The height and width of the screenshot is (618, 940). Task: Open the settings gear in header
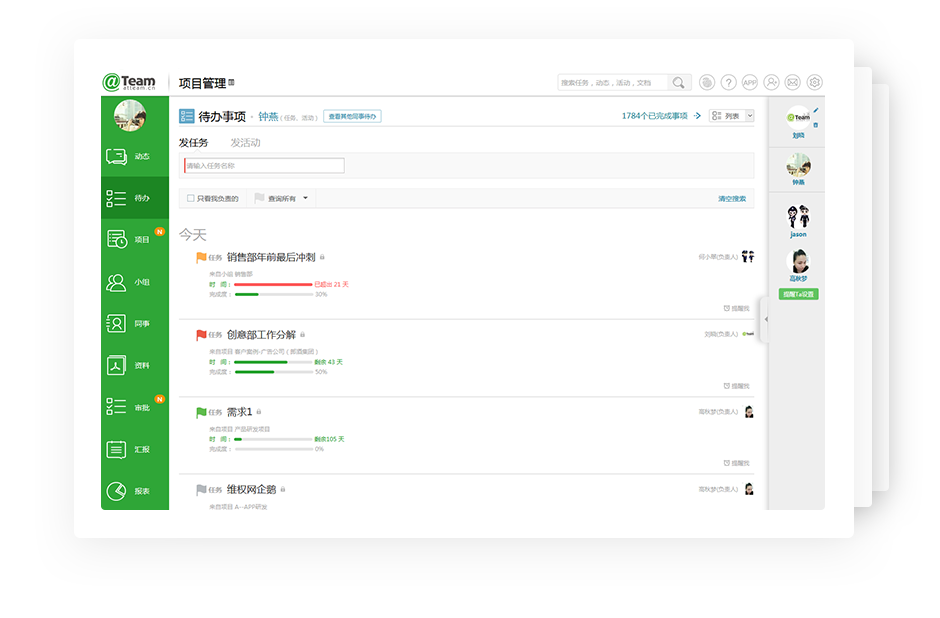tap(814, 83)
